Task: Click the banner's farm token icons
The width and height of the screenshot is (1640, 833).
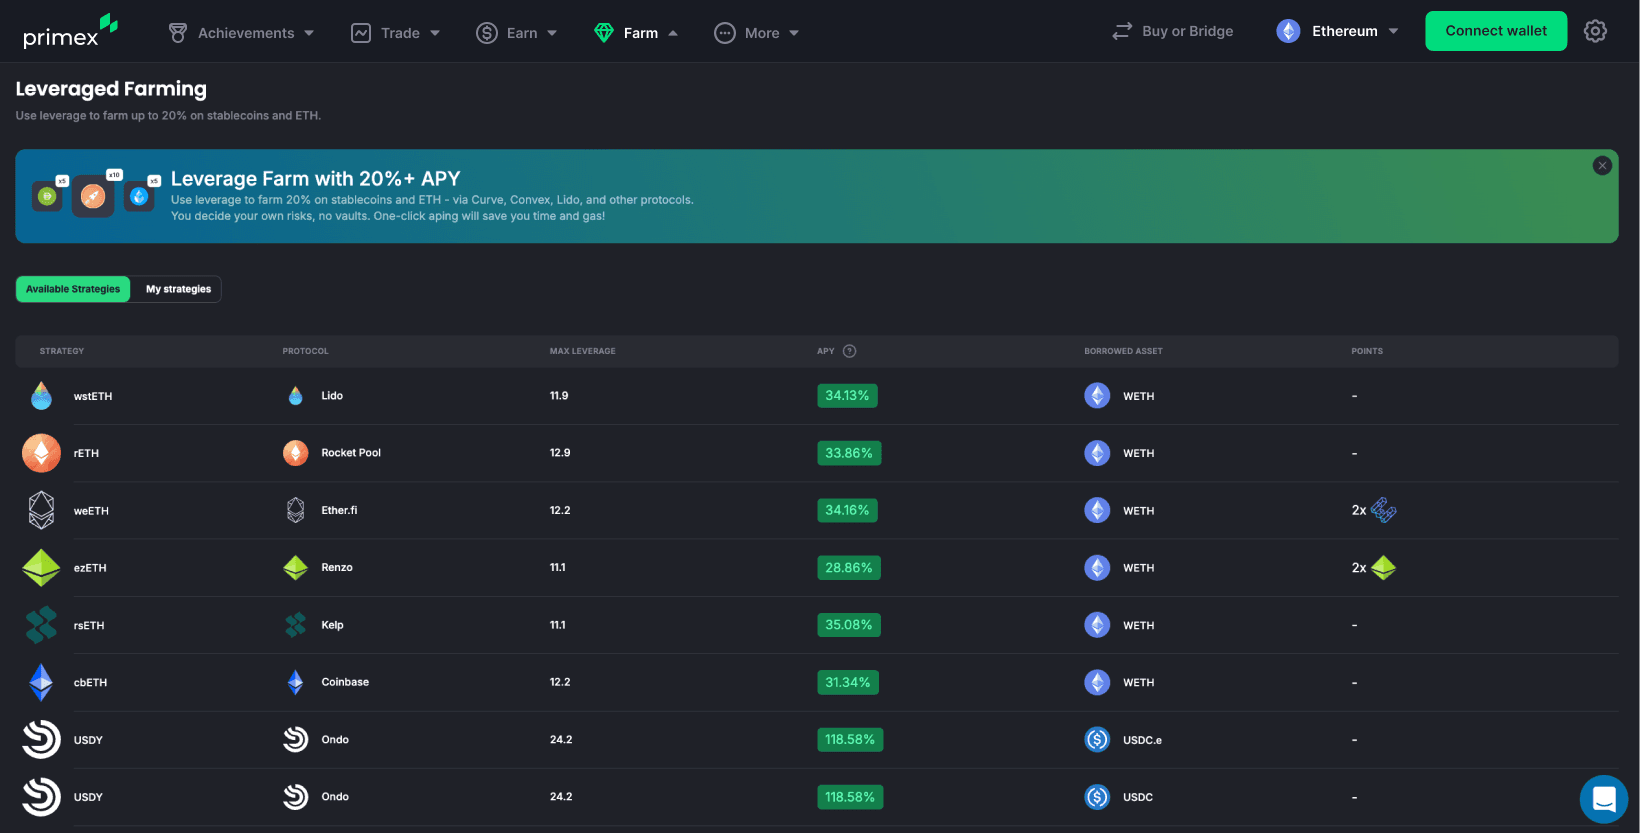Action: coord(96,194)
